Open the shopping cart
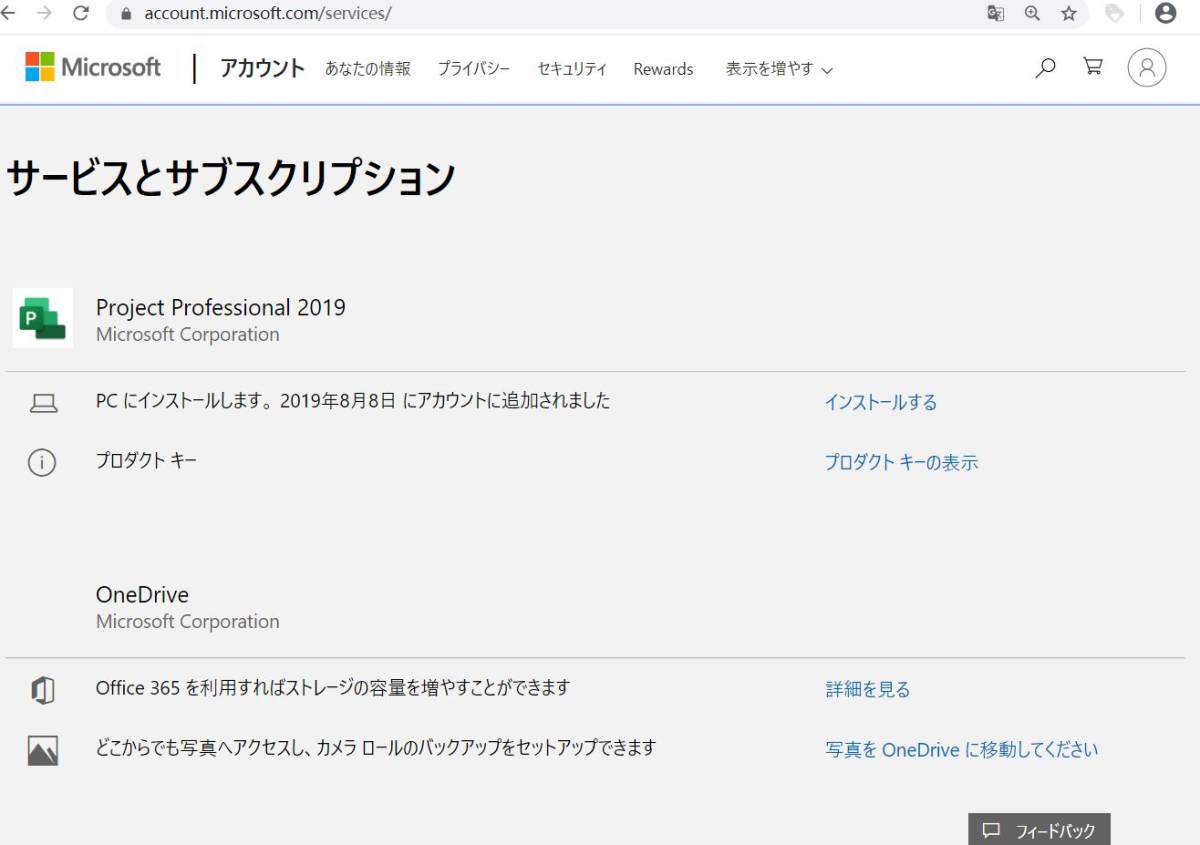The width and height of the screenshot is (1200, 845). (1093, 67)
